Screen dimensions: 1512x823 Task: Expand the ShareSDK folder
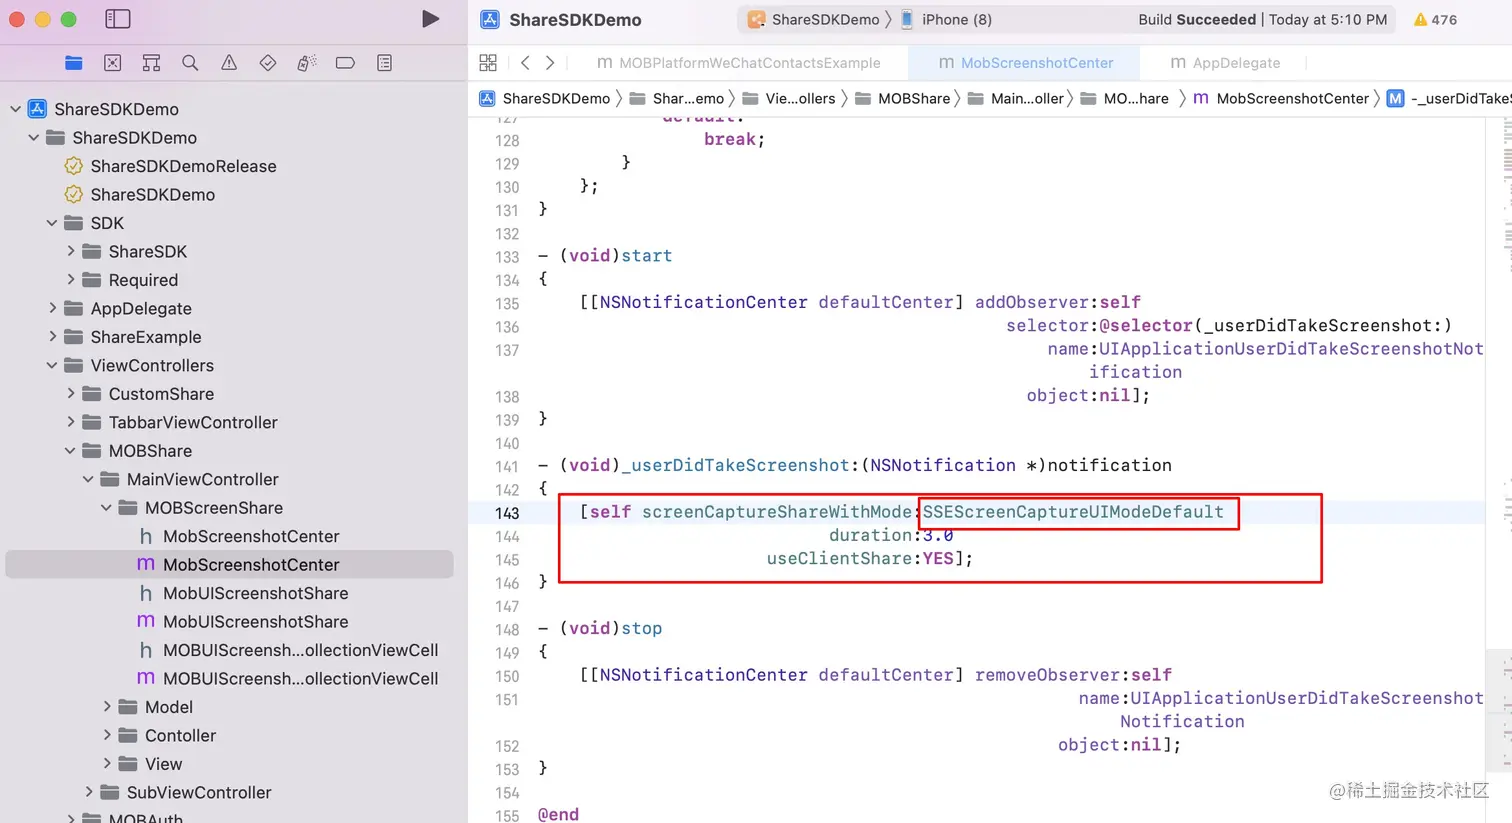[70, 251]
